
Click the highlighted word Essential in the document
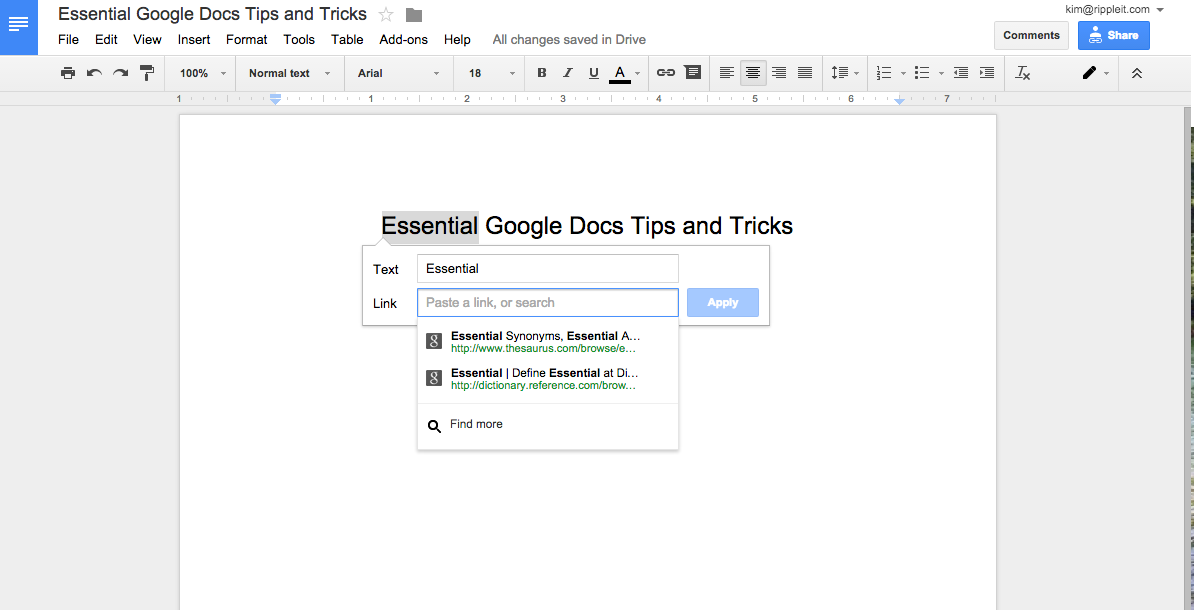click(430, 226)
